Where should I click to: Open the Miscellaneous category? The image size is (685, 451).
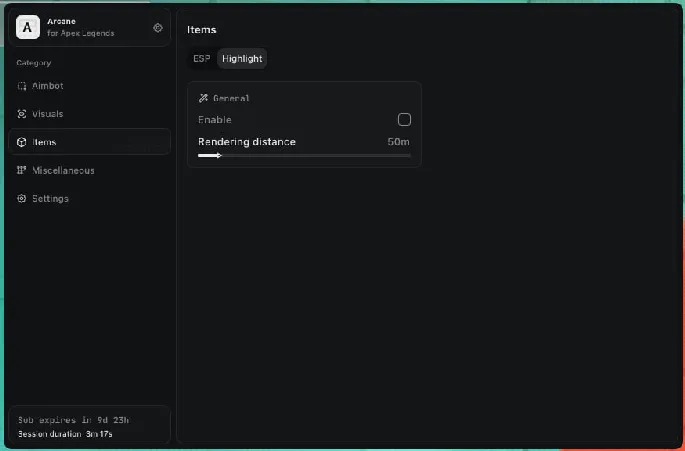click(63, 170)
